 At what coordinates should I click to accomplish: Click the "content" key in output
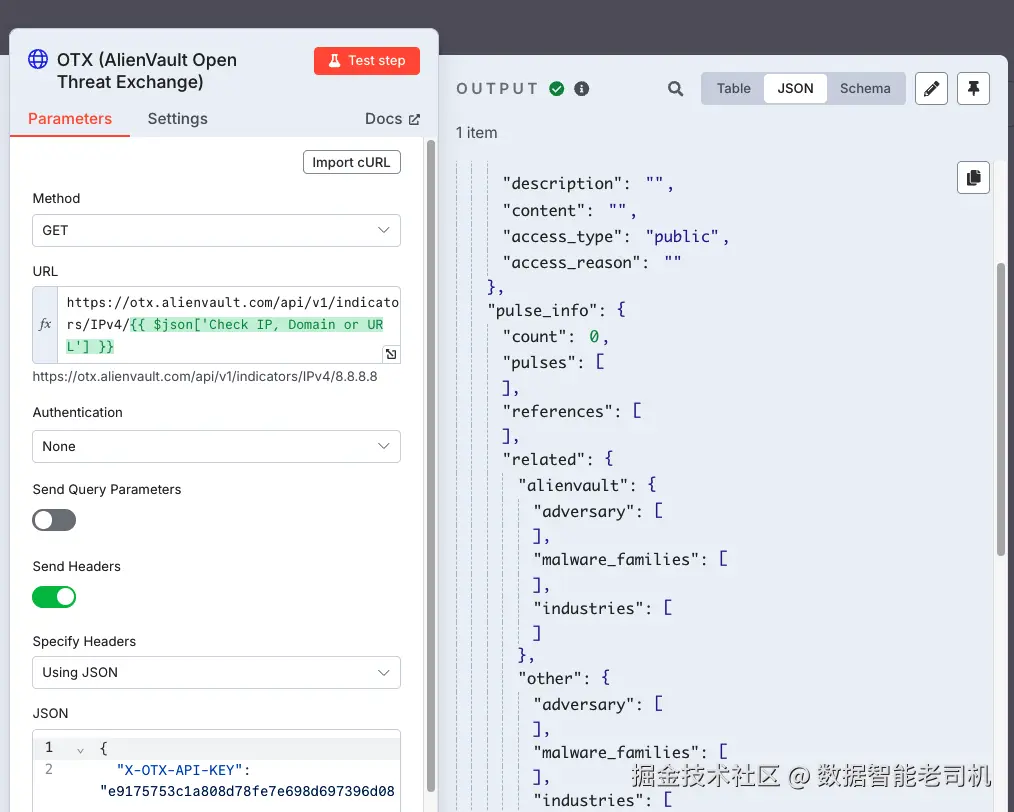click(544, 211)
